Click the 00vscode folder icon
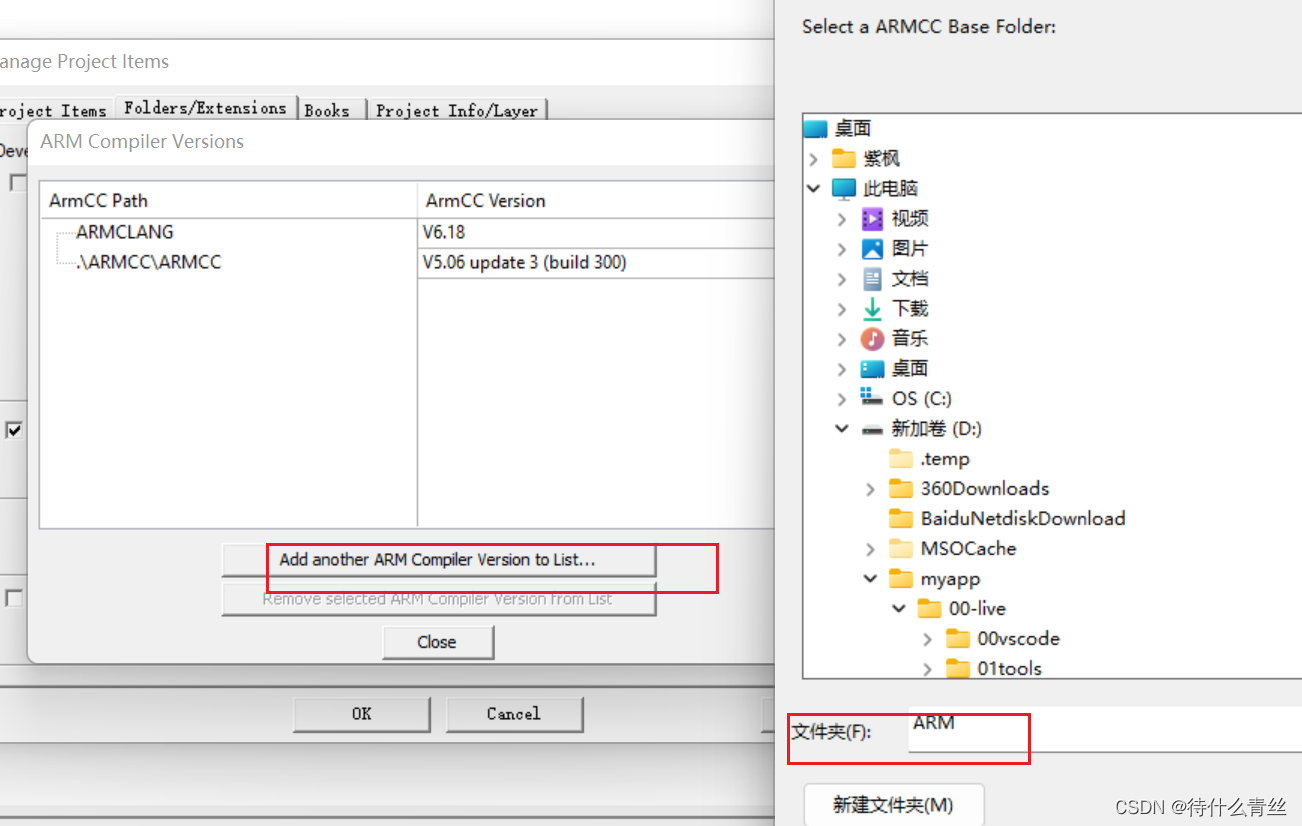This screenshot has height=826, width=1302. click(x=958, y=638)
